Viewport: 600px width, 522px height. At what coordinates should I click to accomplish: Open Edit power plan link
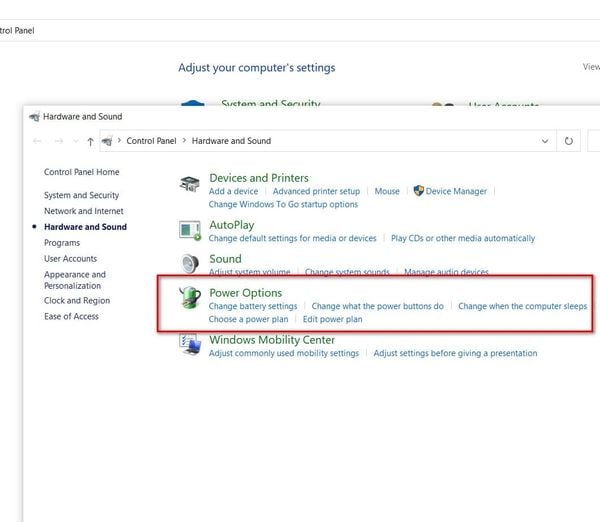(333, 319)
